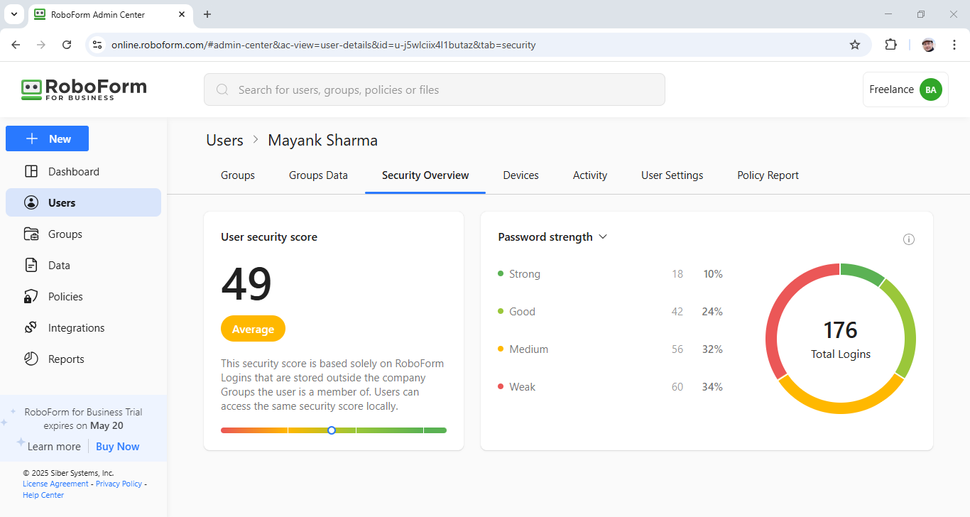The width and height of the screenshot is (970, 517).
Task: Click the Users breadcrumb link
Action: click(225, 141)
